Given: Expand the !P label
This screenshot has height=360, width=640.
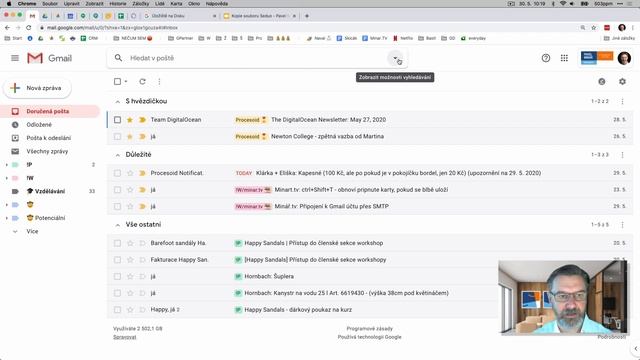Looking at the screenshot, I should click(6, 165).
